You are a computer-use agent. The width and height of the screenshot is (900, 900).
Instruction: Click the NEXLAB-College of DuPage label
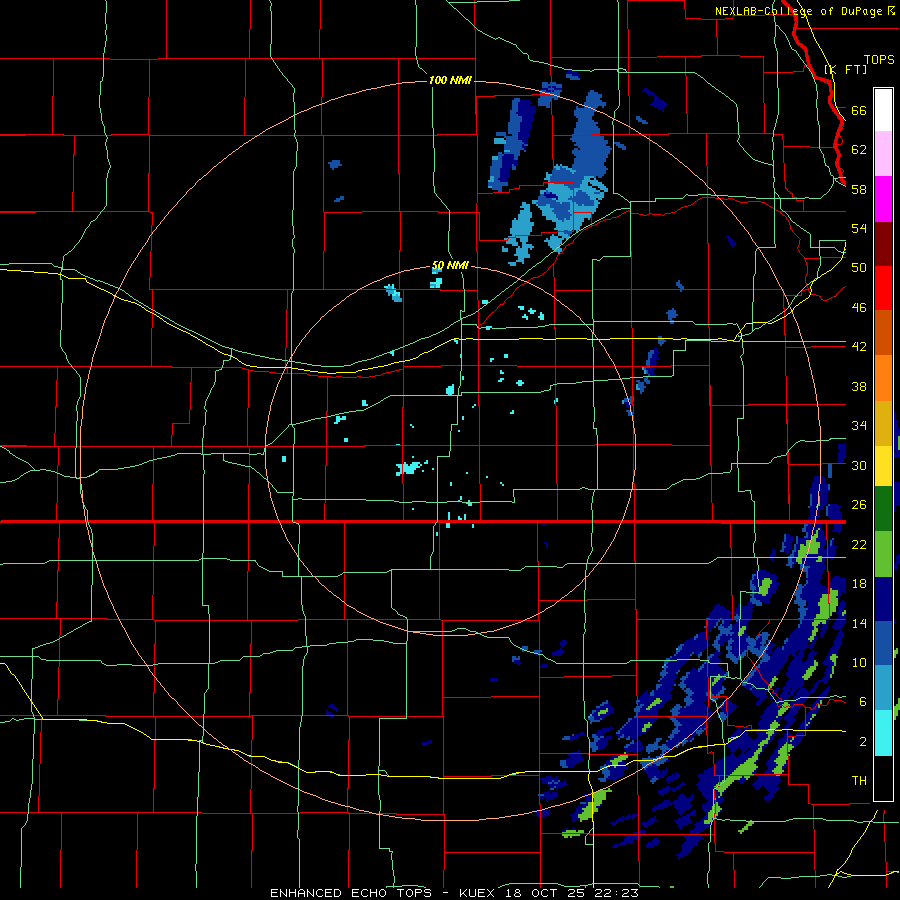point(800,11)
